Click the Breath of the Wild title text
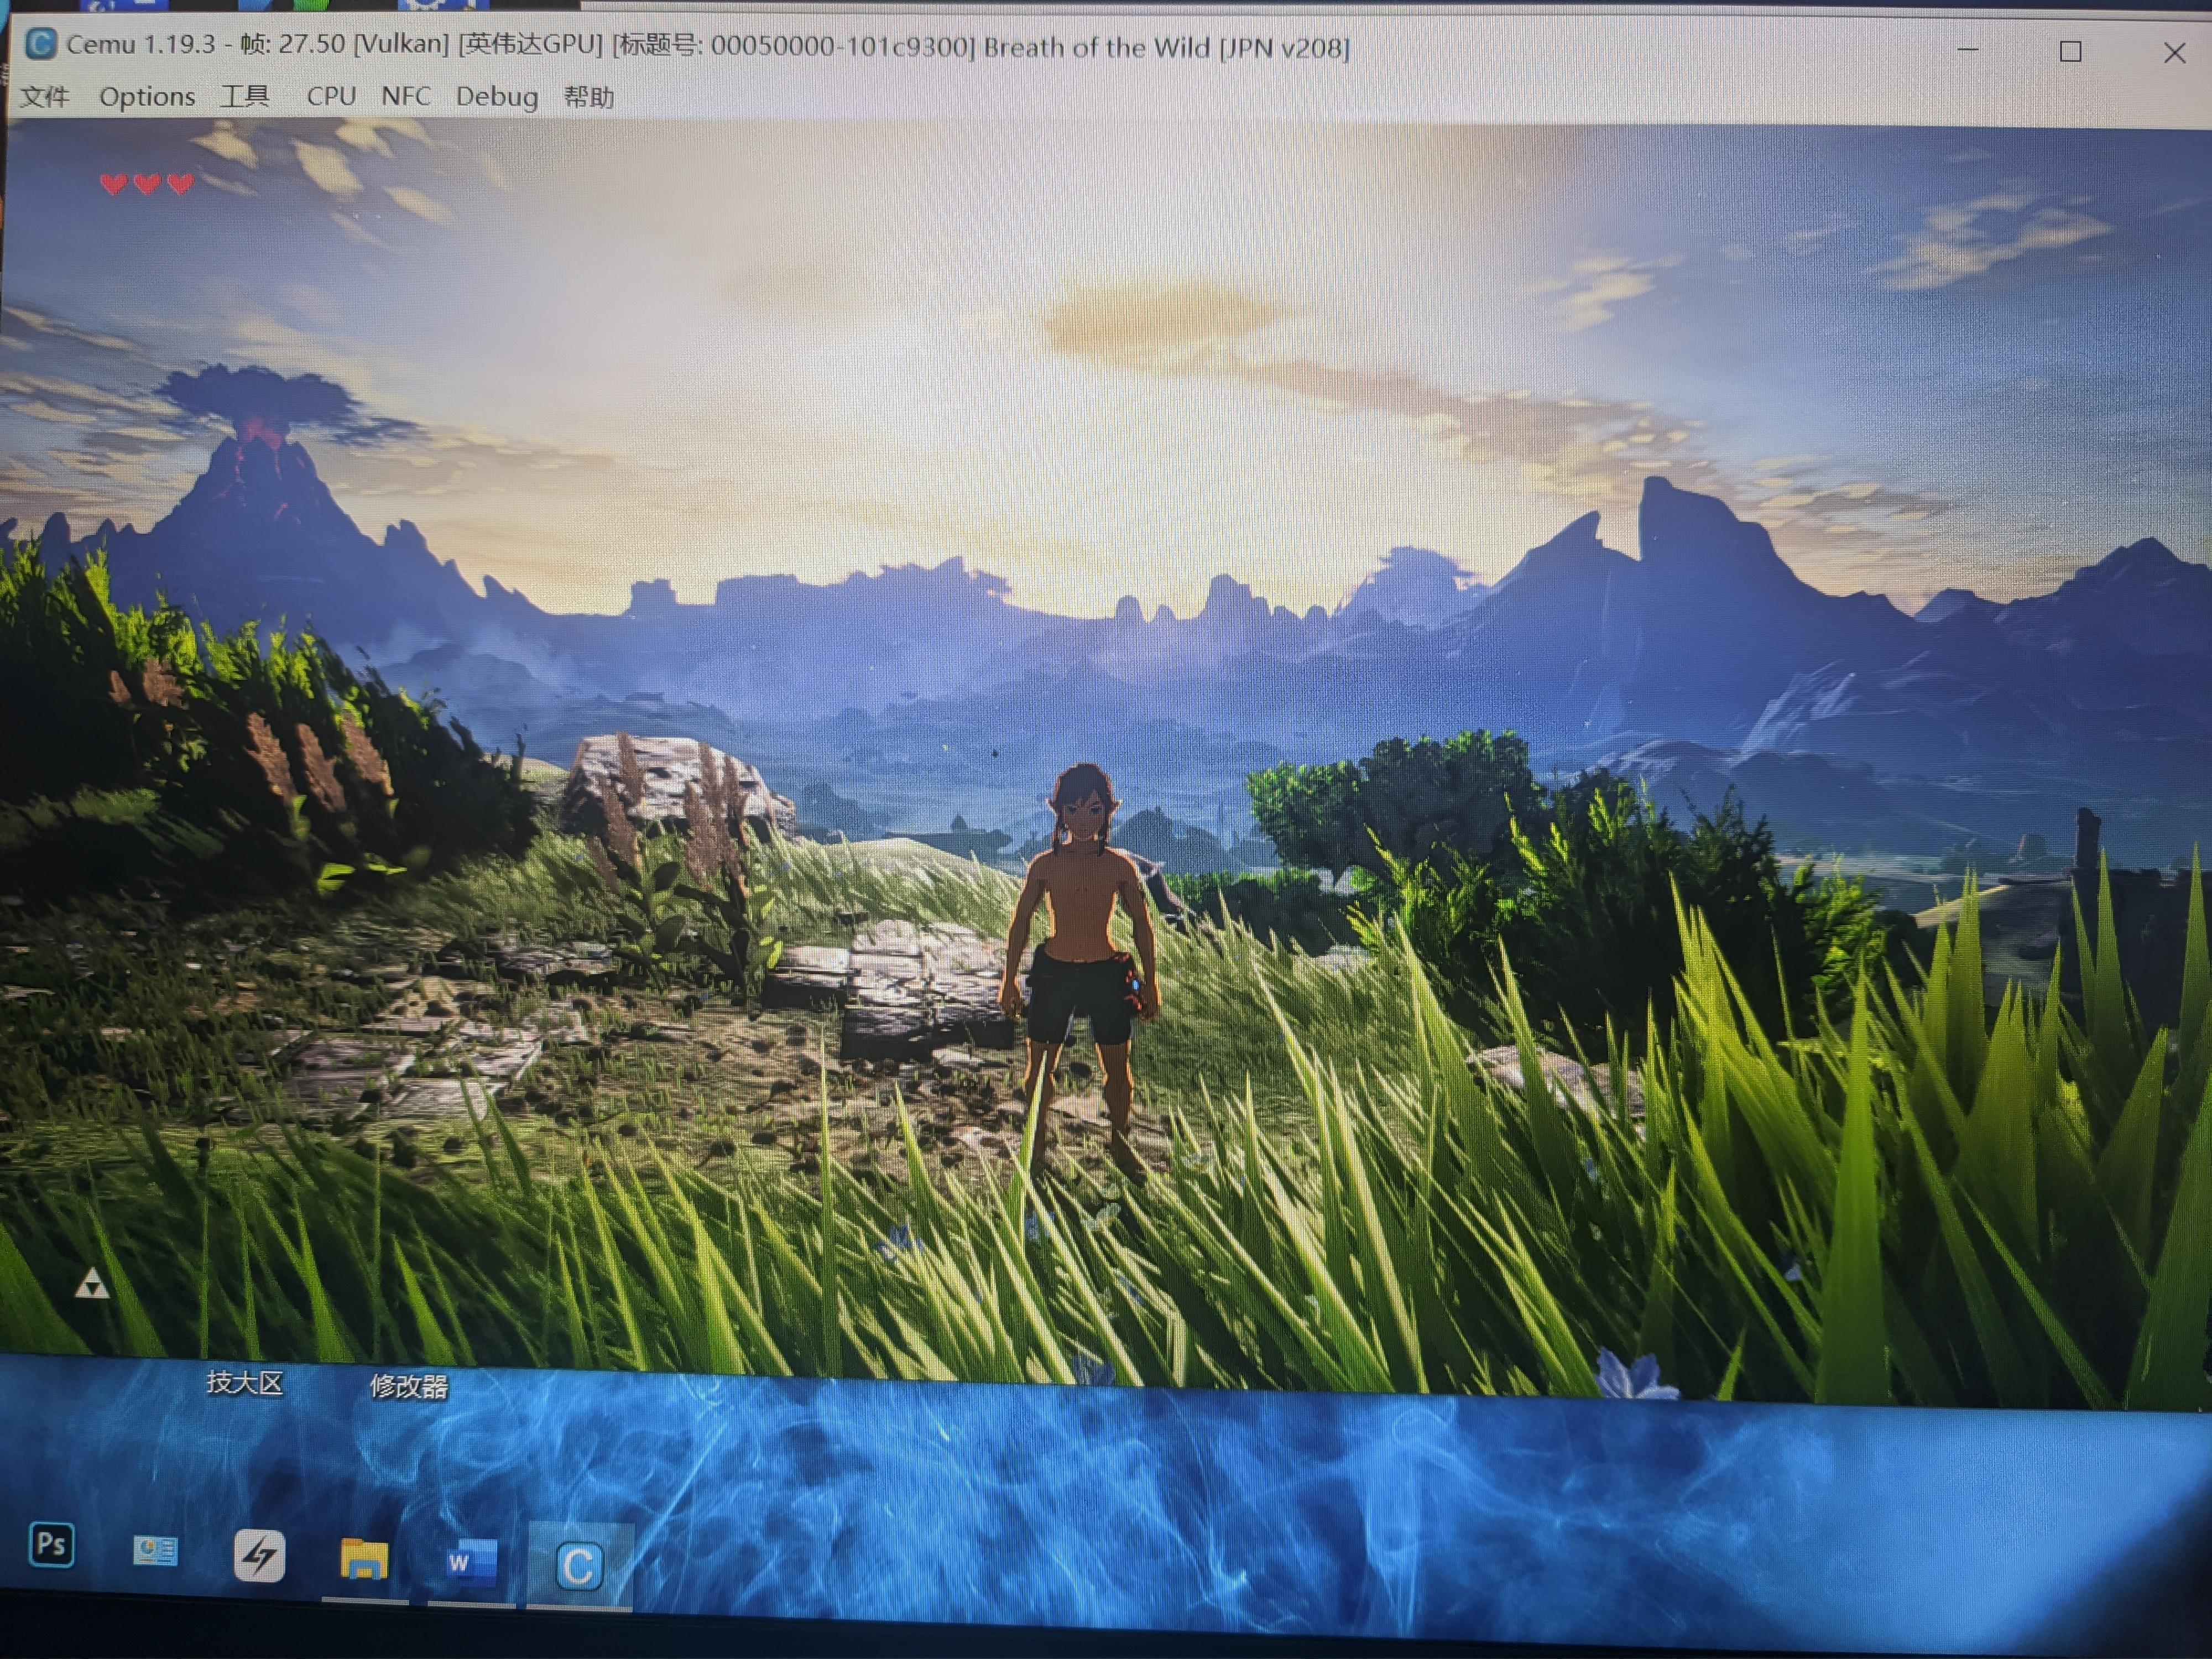The image size is (2212, 1659). 1097,47
